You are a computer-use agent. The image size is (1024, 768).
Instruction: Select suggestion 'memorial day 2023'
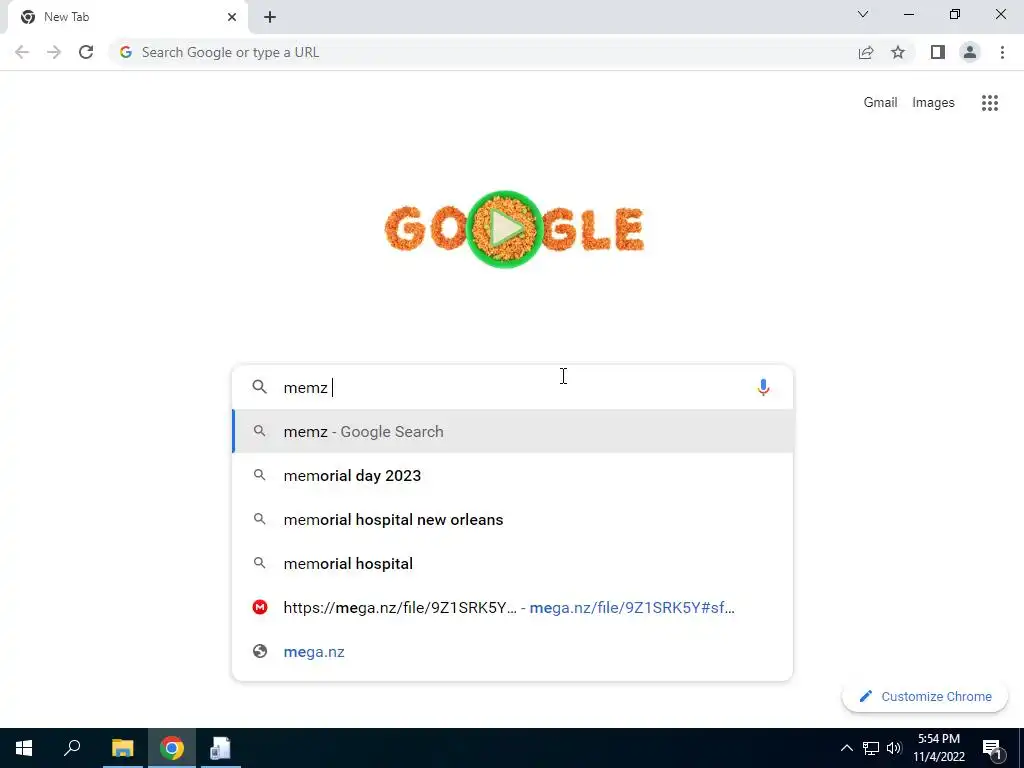click(x=513, y=475)
